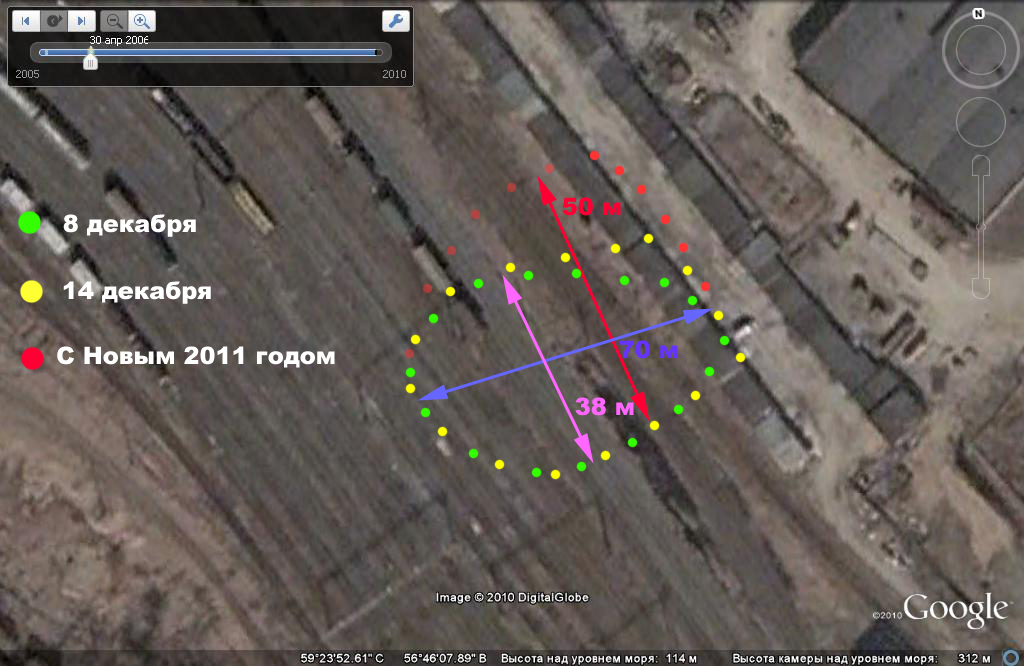Click the center of the look joystick ring
This screenshot has width=1024, height=666.
coord(980,49)
